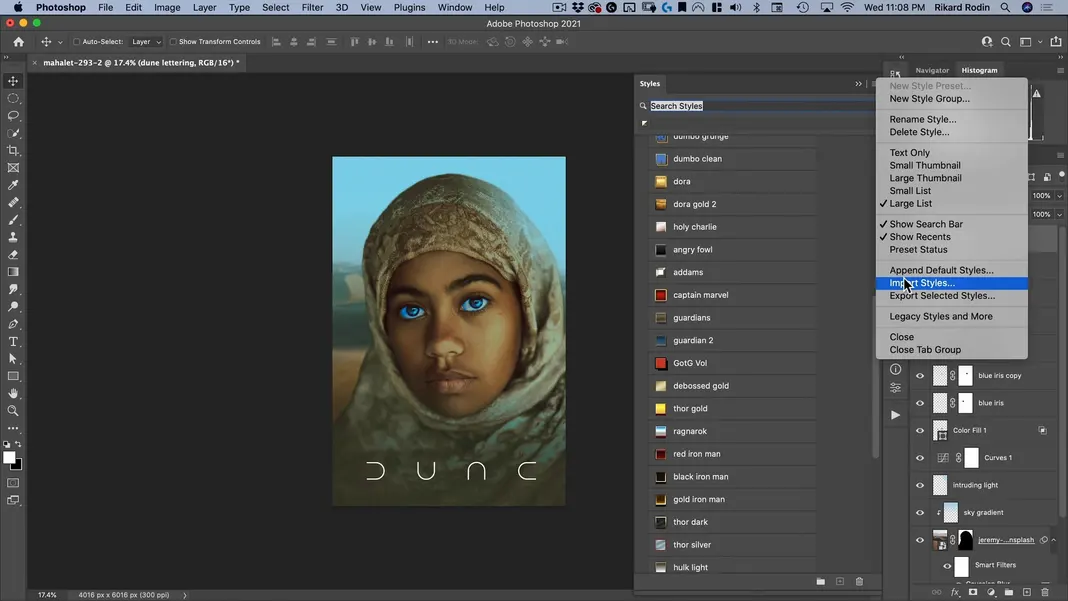Screen dimensions: 1068x601
Task: Hide the Curves 1 layer
Action: pos(920,458)
